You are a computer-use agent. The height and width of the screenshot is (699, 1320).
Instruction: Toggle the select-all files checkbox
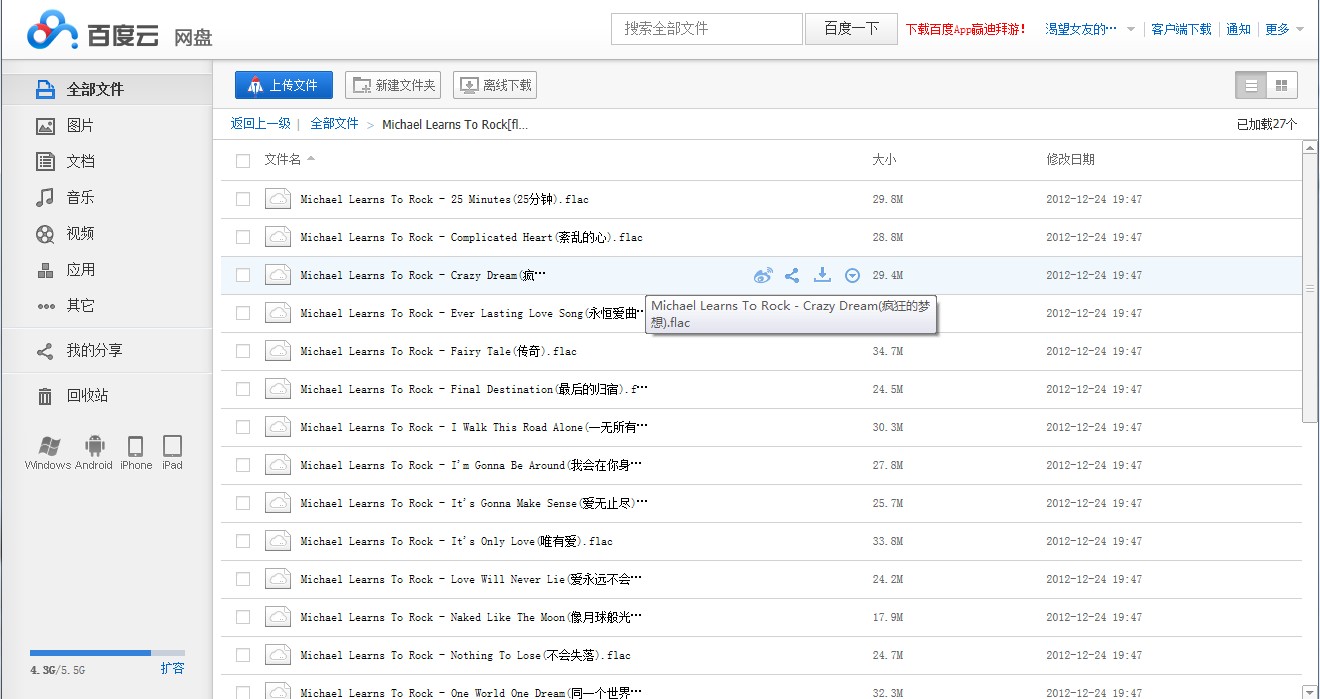pos(243,161)
